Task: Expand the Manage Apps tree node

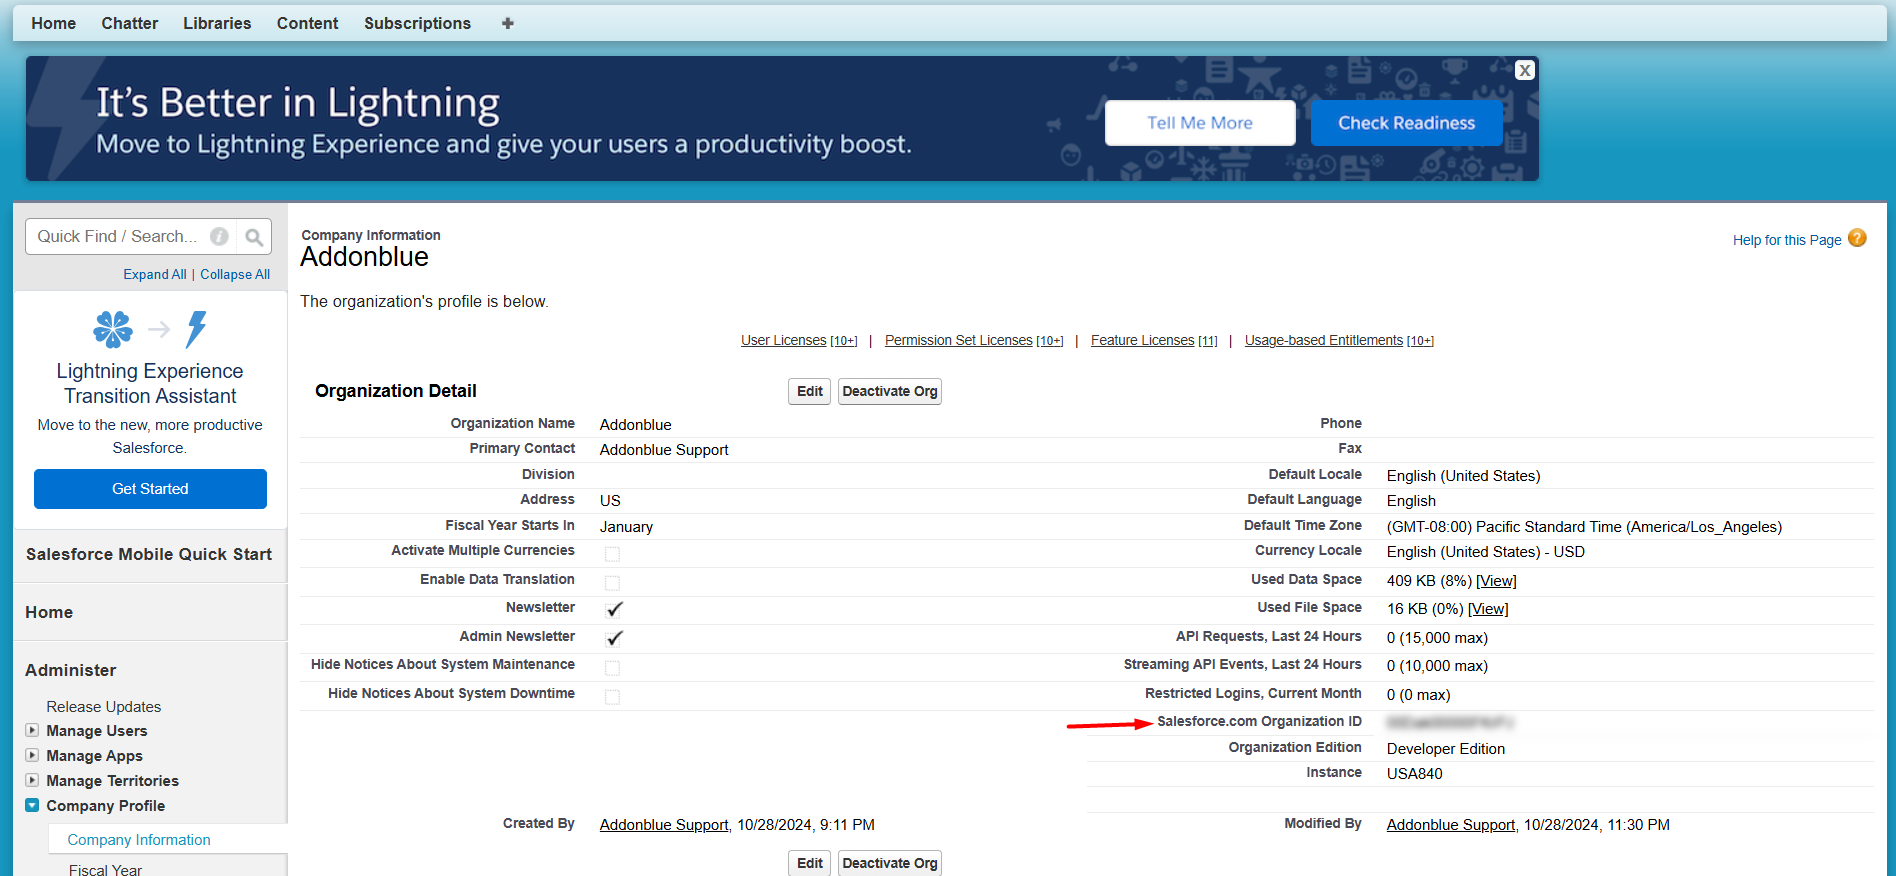Action: (32, 755)
